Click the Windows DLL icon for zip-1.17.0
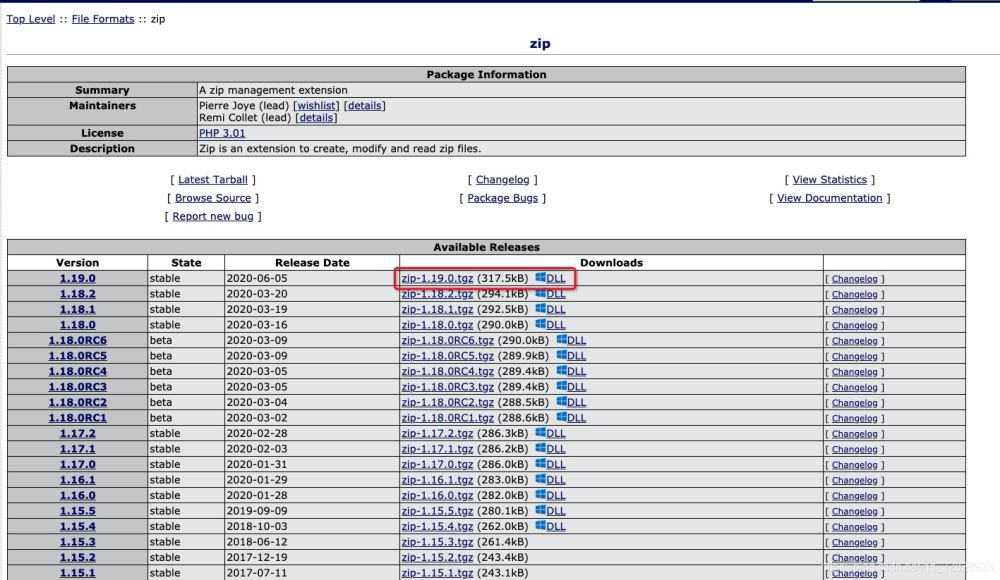This screenshot has width=1000, height=580. pos(541,465)
